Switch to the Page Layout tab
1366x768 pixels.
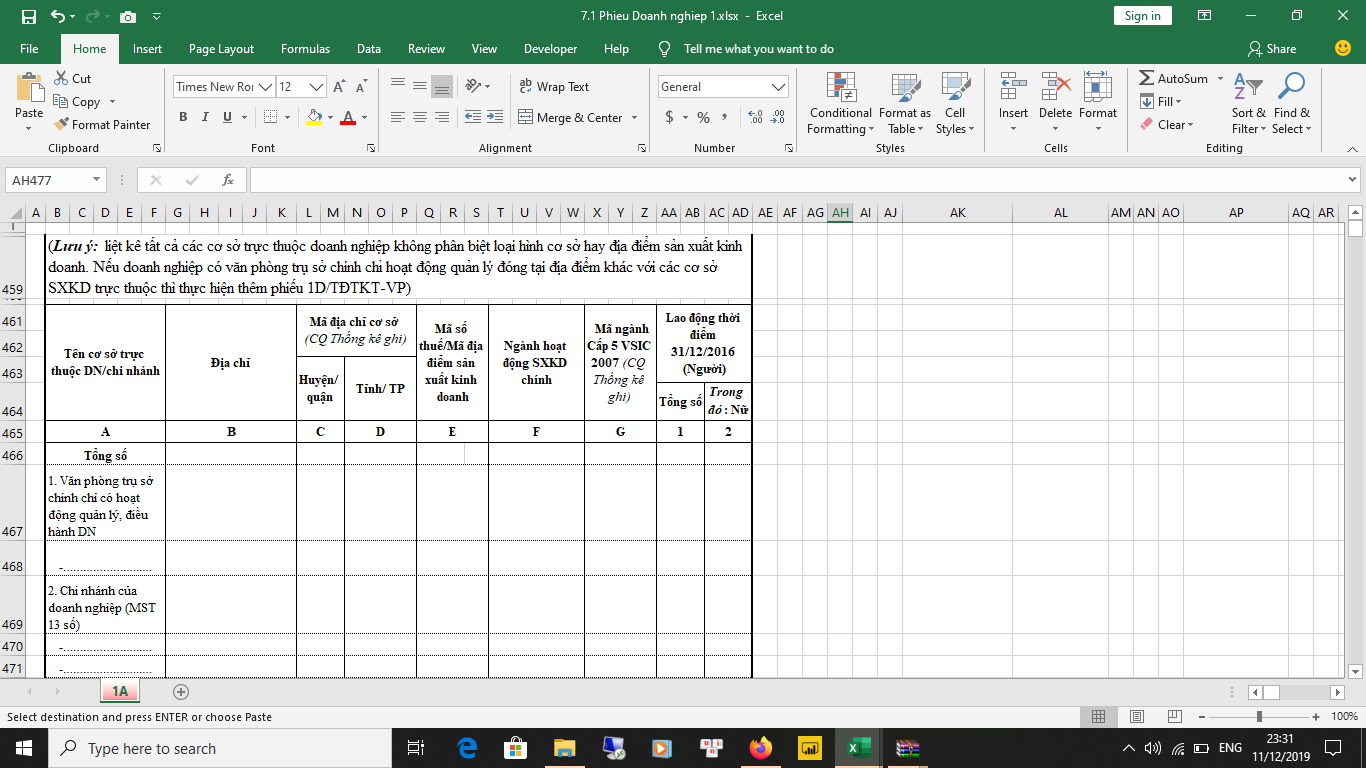point(221,48)
